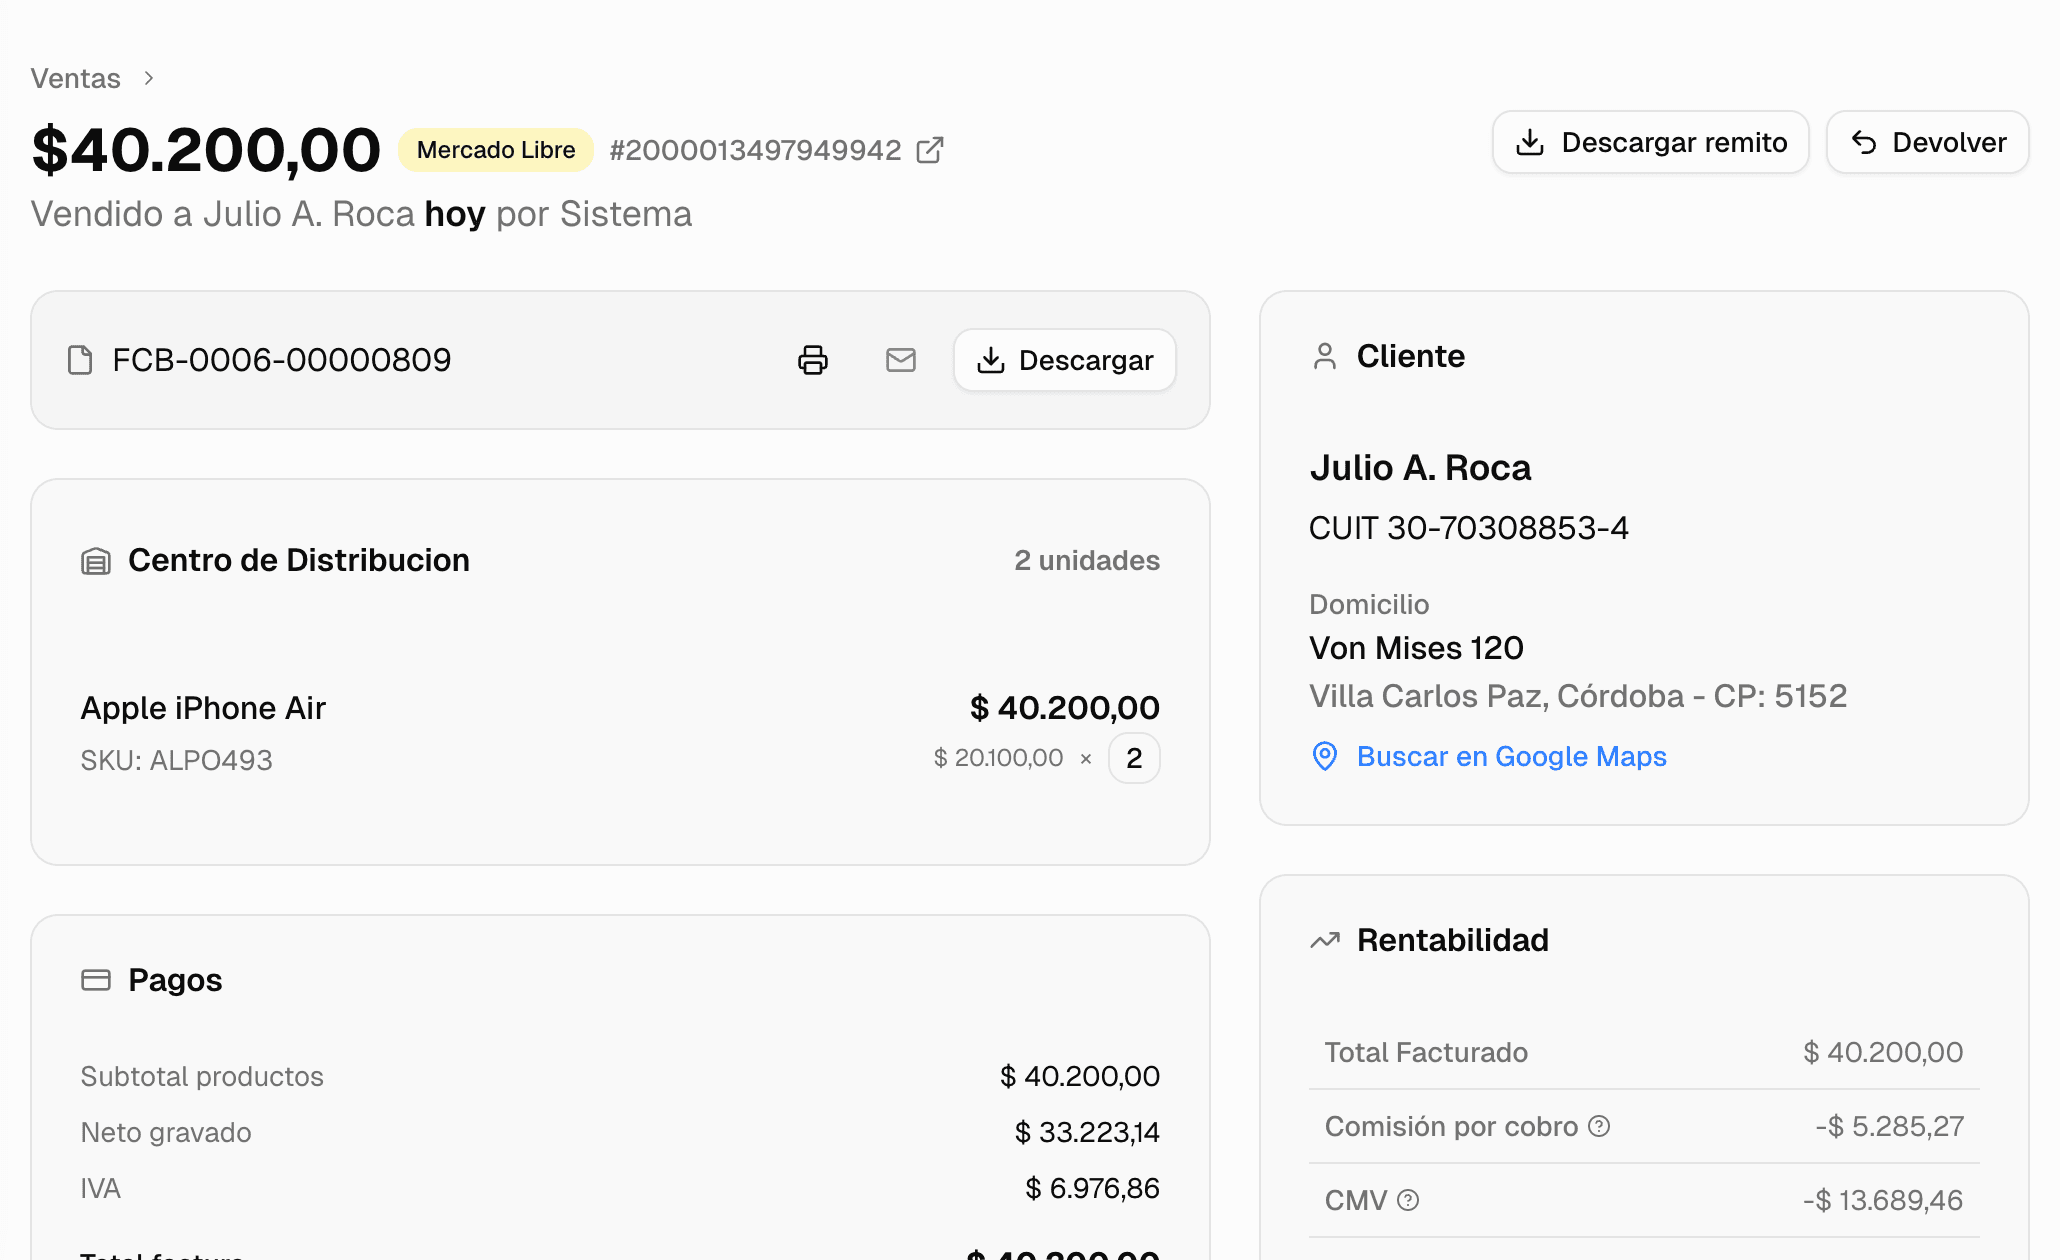Click the warehouse icon beside Centro de Distribucion

96,561
